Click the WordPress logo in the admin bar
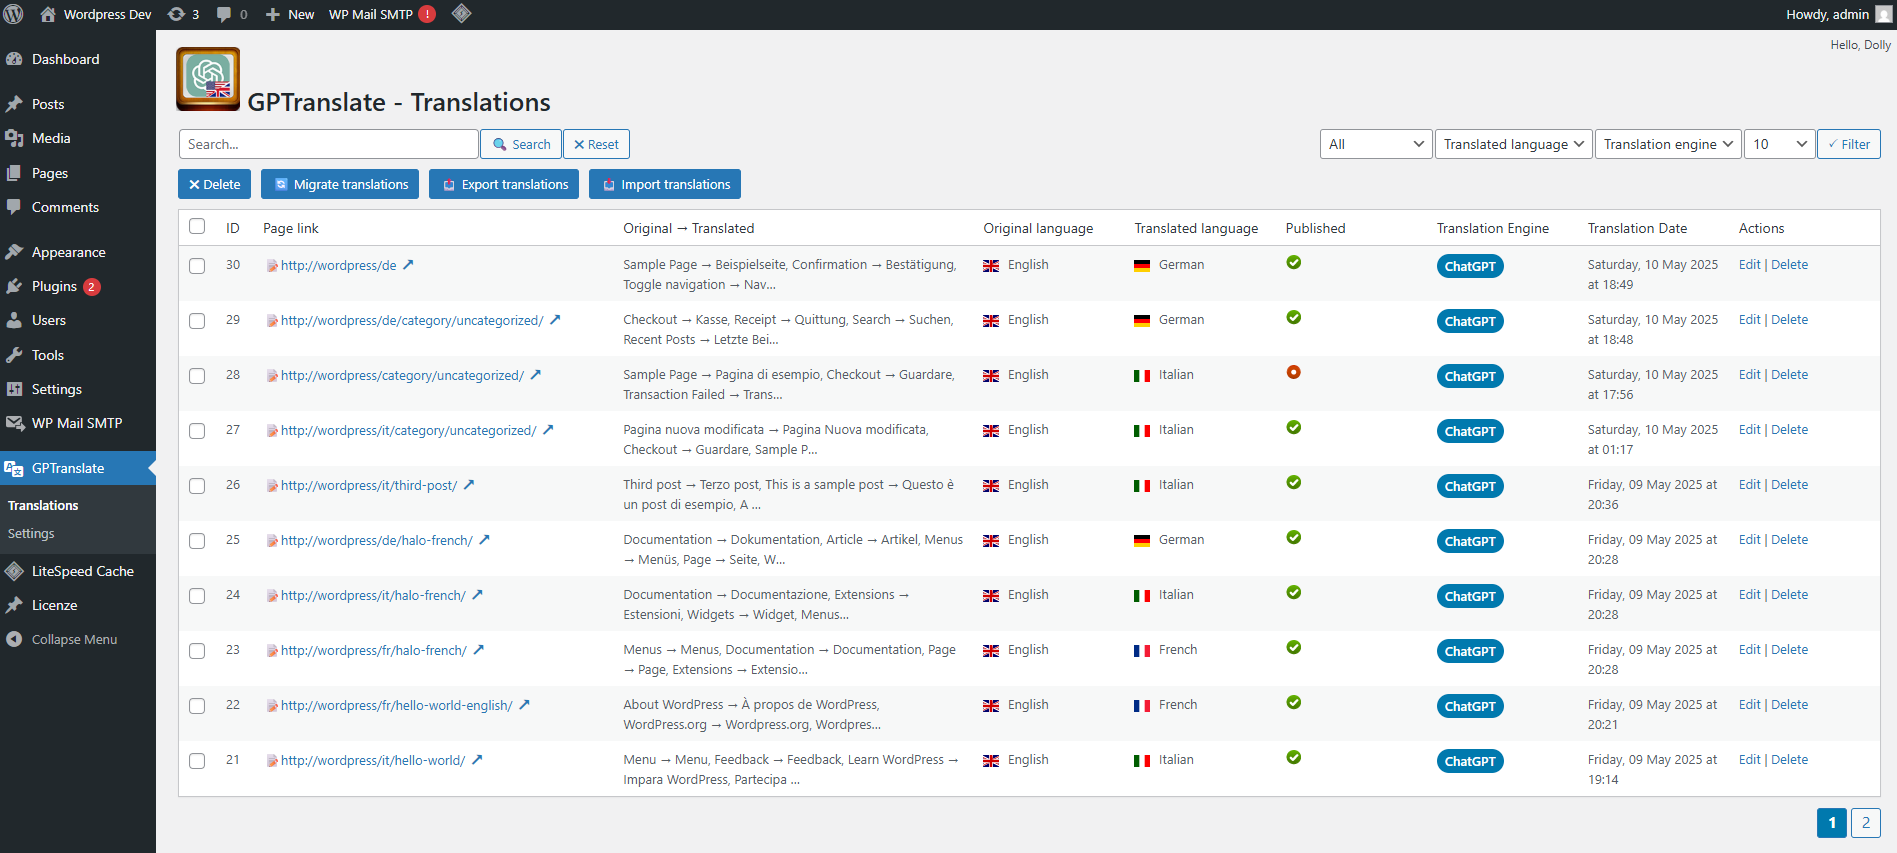 point(14,14)
